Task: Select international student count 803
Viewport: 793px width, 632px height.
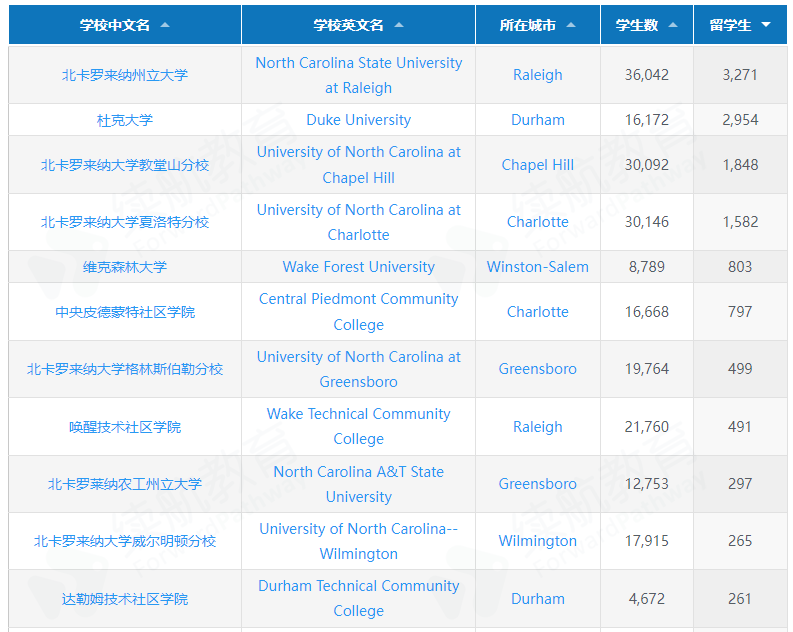Action: (x=740, y=266)
